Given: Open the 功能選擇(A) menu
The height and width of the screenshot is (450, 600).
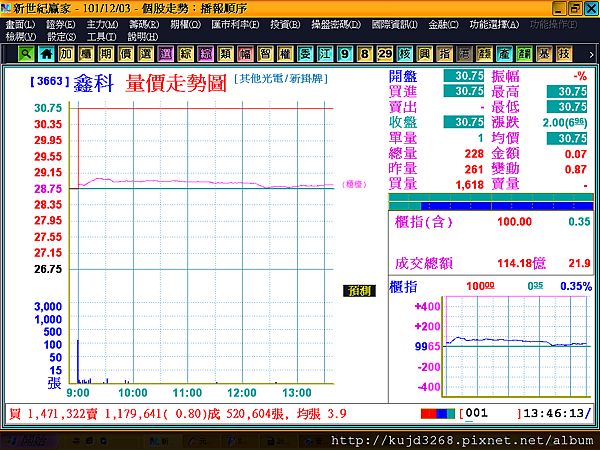Looking at the screenshot, I should (x=494, y=25).
